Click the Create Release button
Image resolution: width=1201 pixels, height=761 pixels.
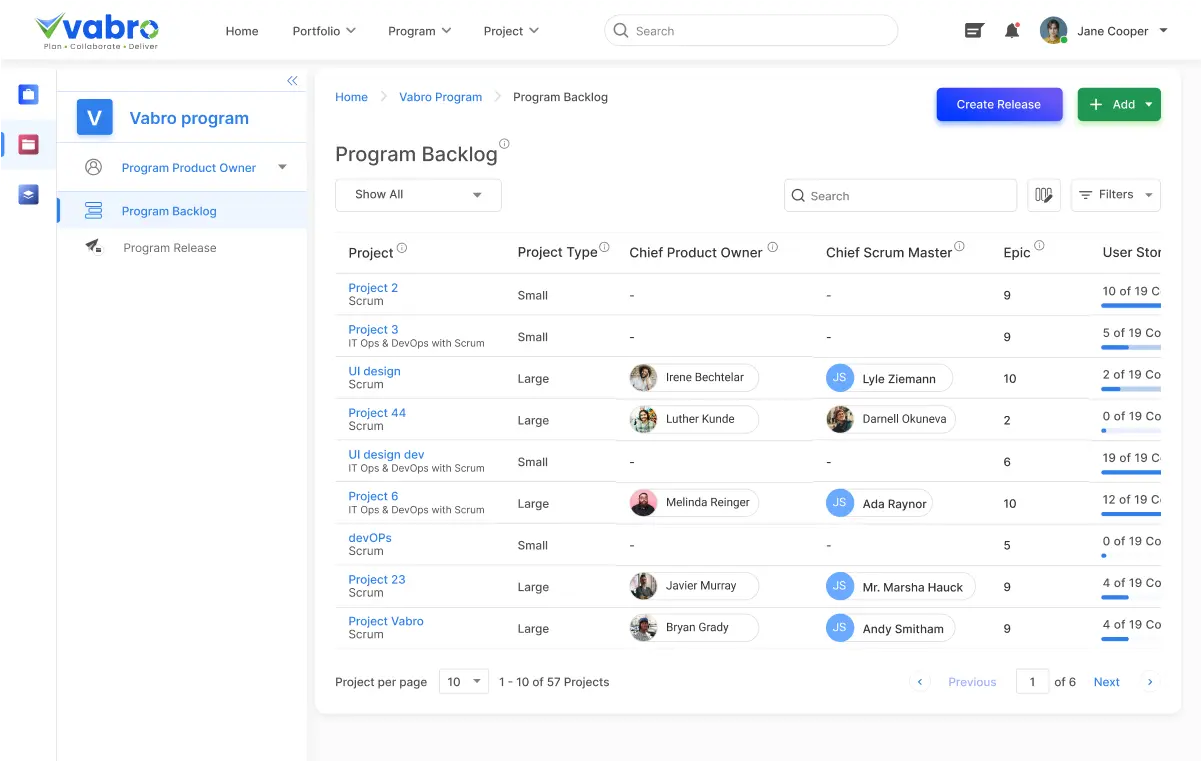tap(998, 104)
